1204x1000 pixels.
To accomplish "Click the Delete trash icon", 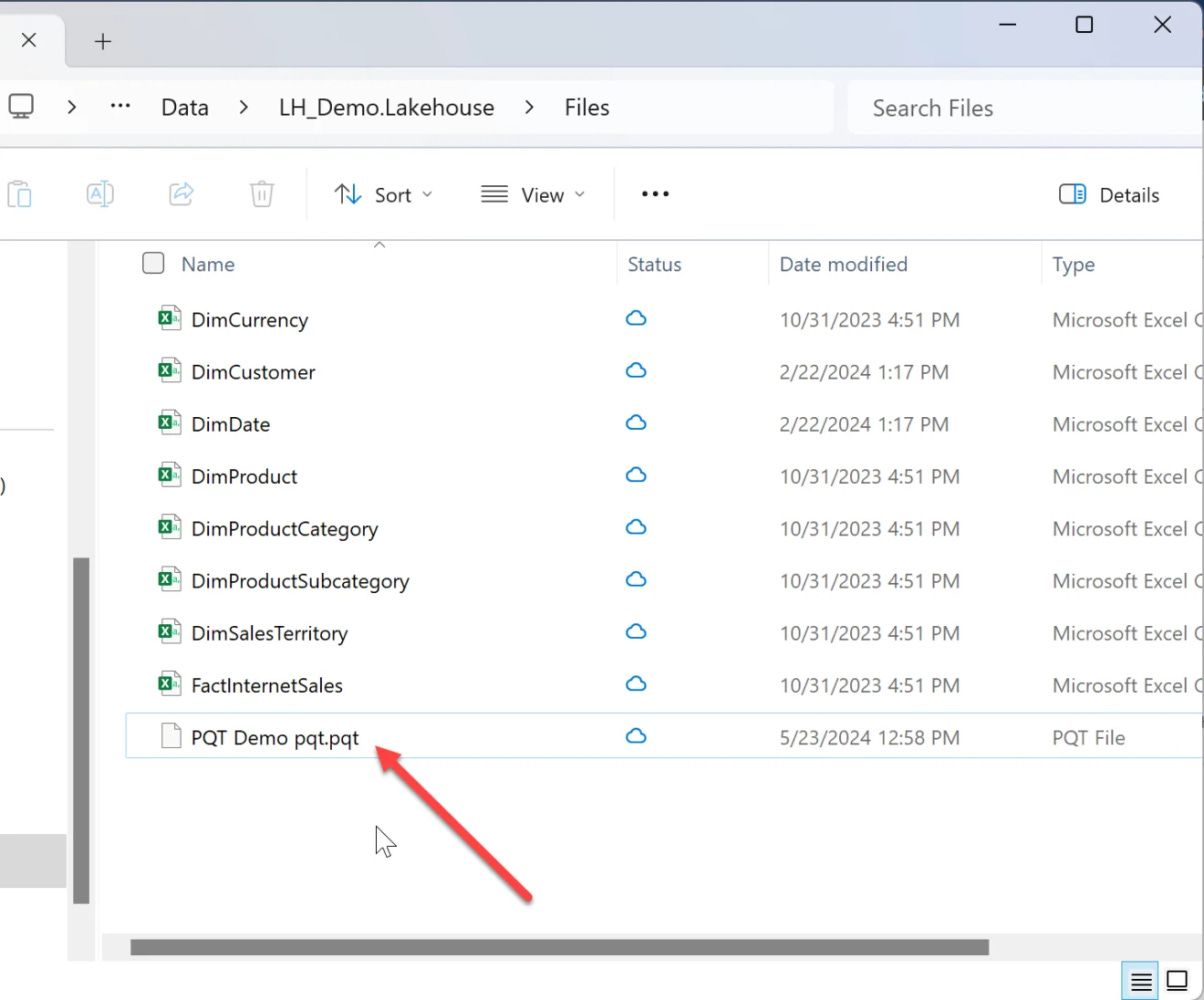I will click(261, 194).
